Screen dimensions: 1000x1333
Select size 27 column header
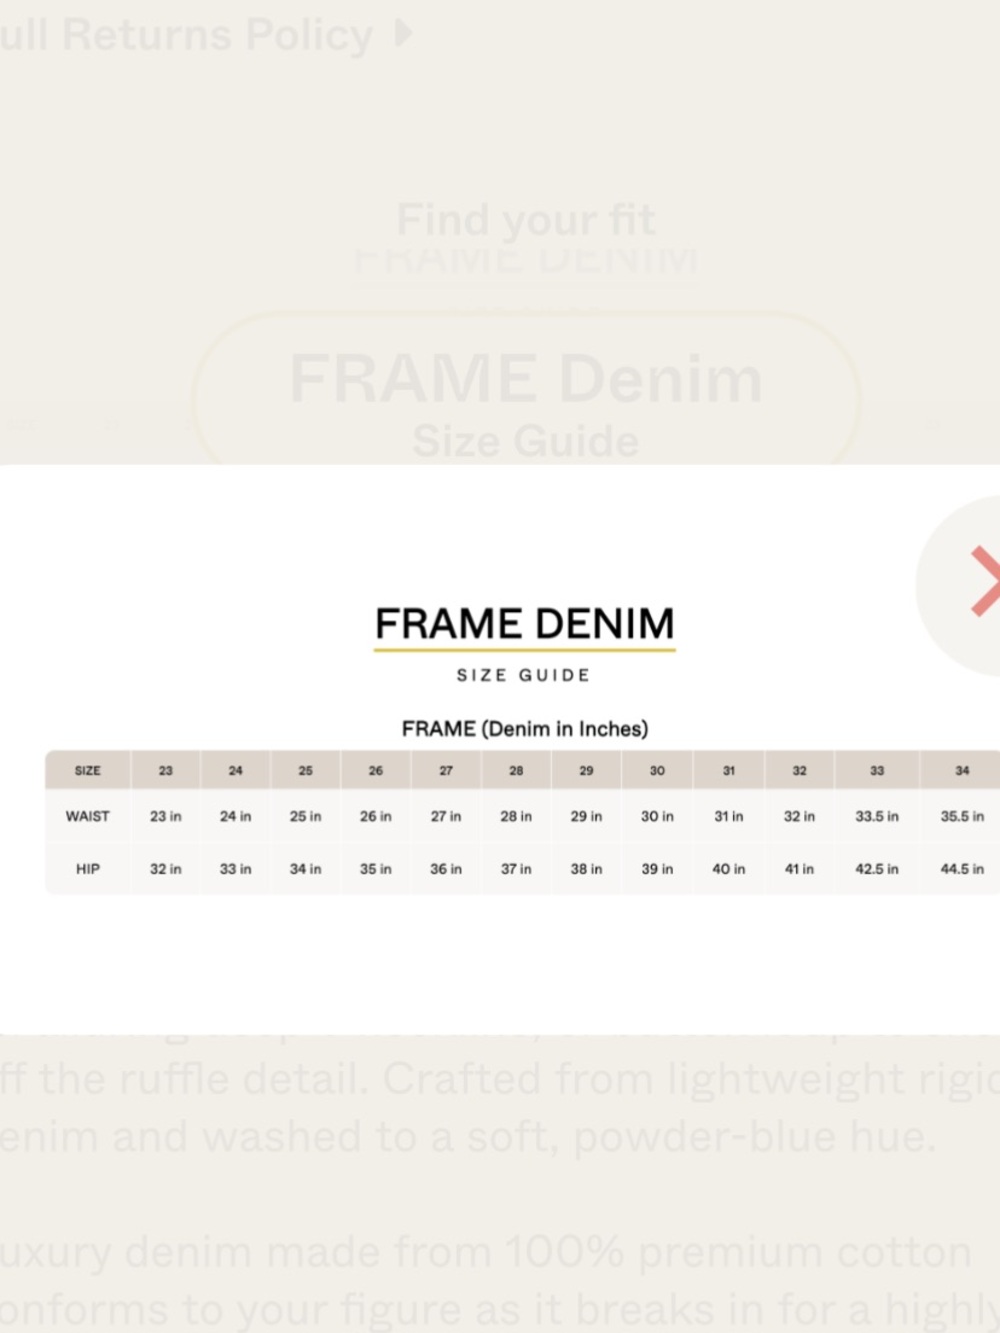click(446, 771)
